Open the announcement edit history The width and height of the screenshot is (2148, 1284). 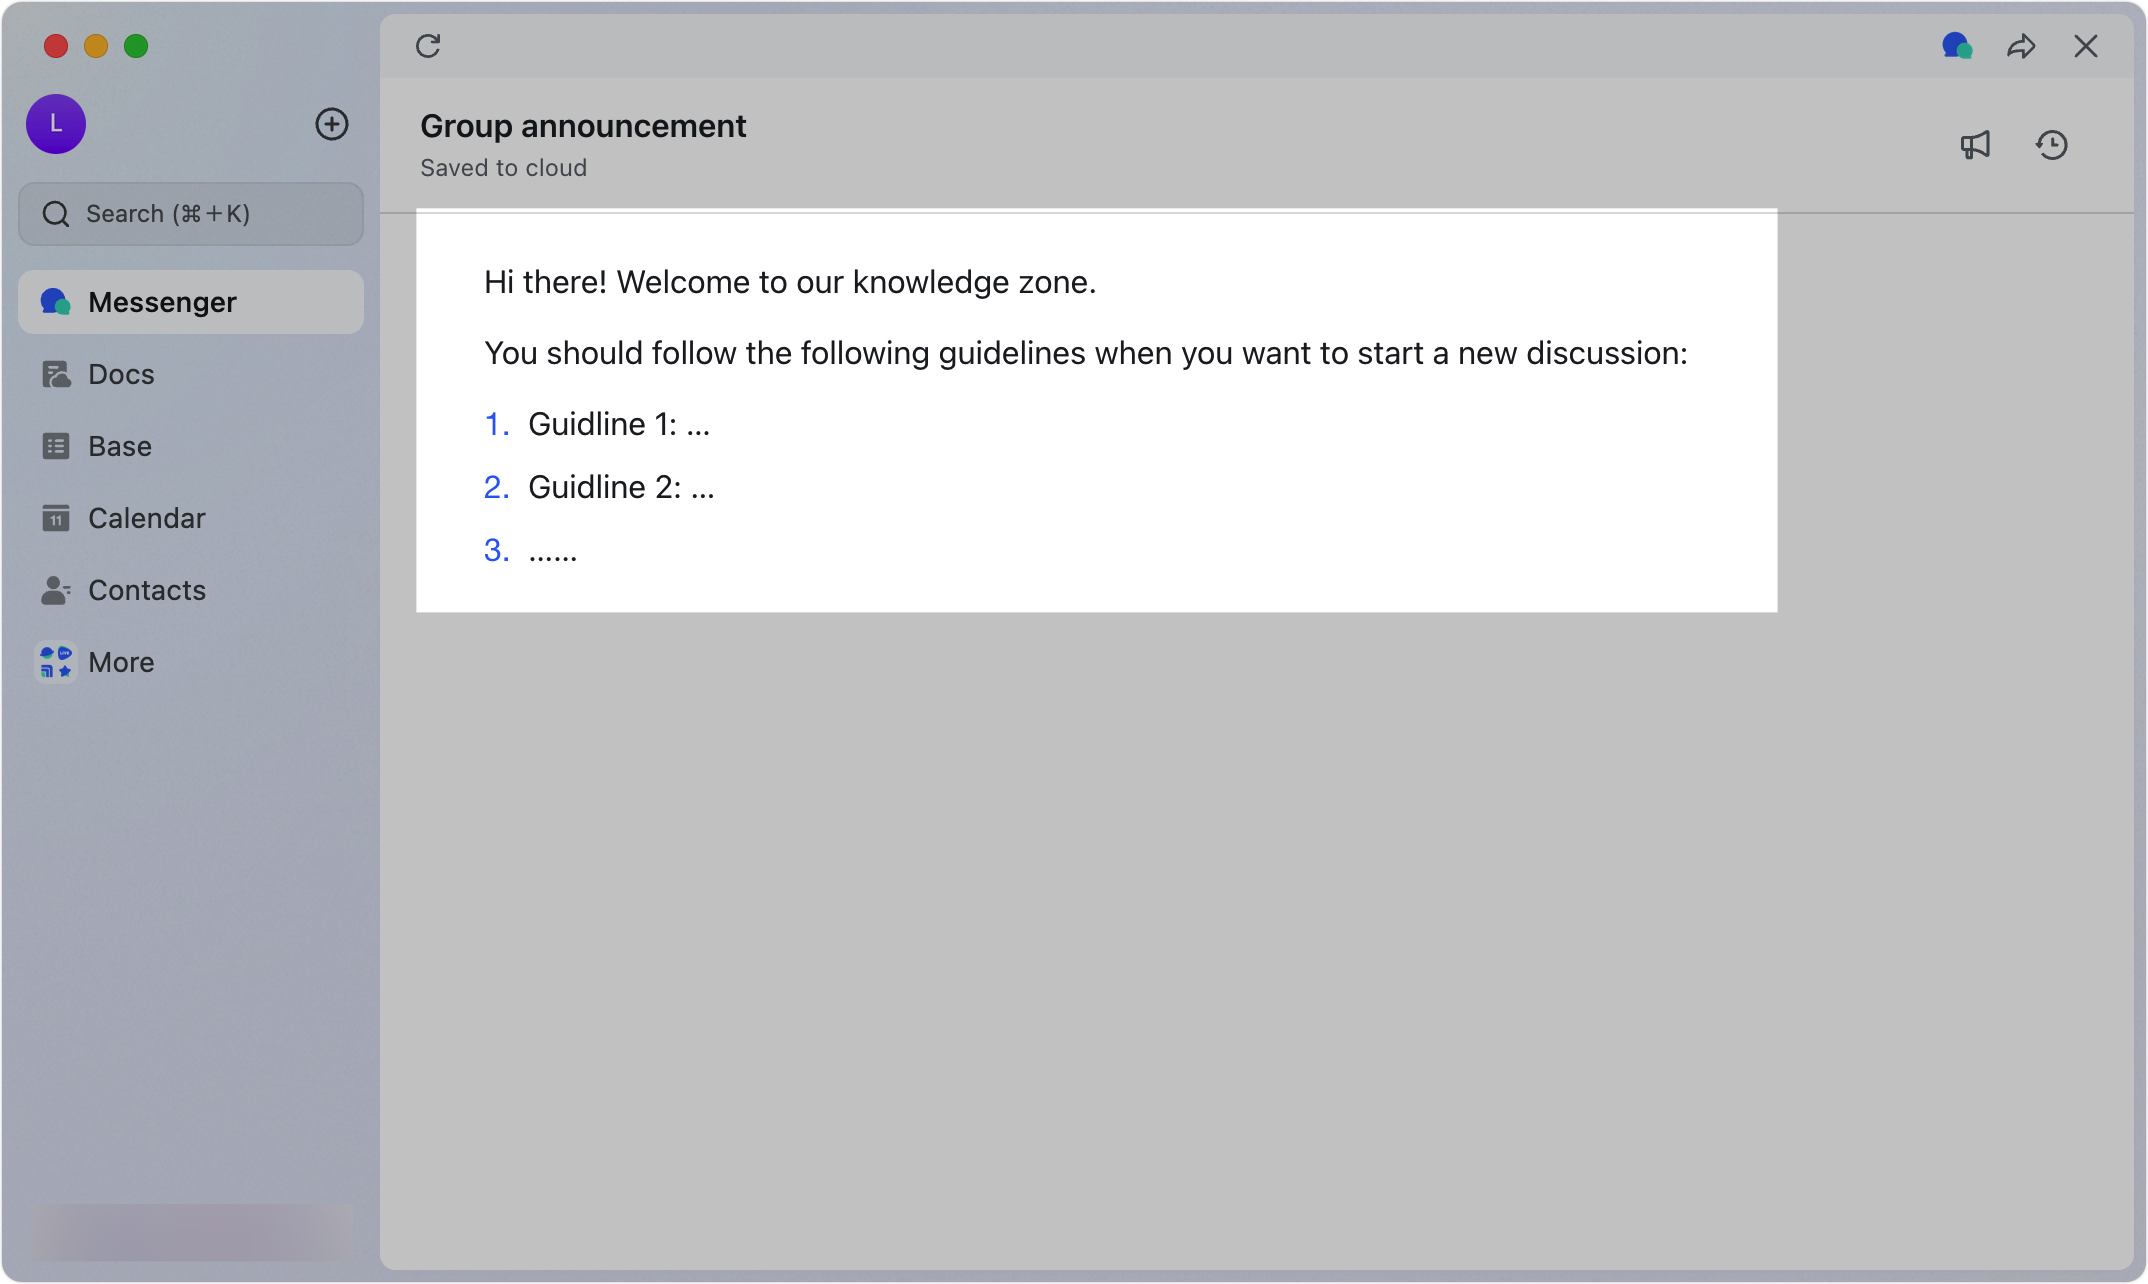click(x=2053, y=145)
